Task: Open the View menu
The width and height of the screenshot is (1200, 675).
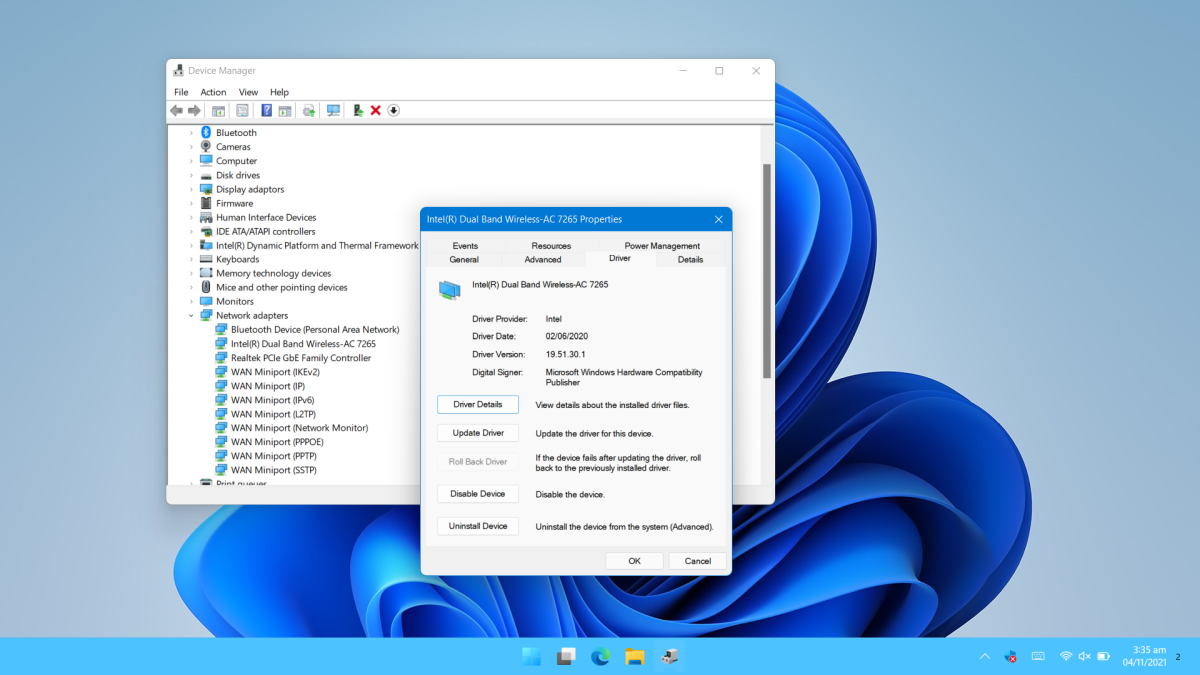Action: (x=248, y=92)
